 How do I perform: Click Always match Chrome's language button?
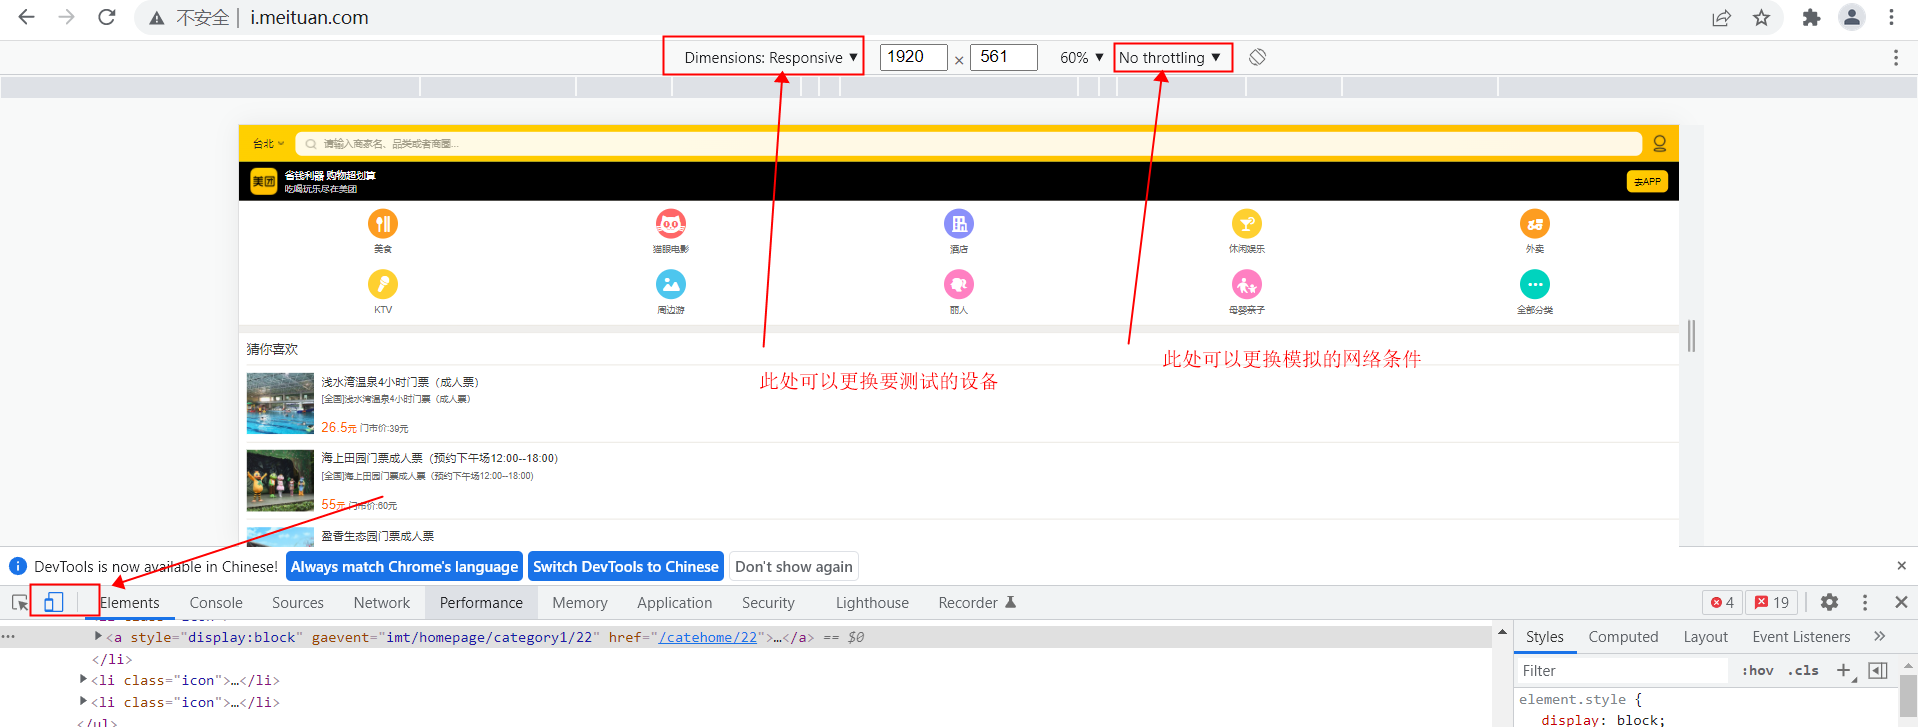pyautogui.click(x=404, y=566)
